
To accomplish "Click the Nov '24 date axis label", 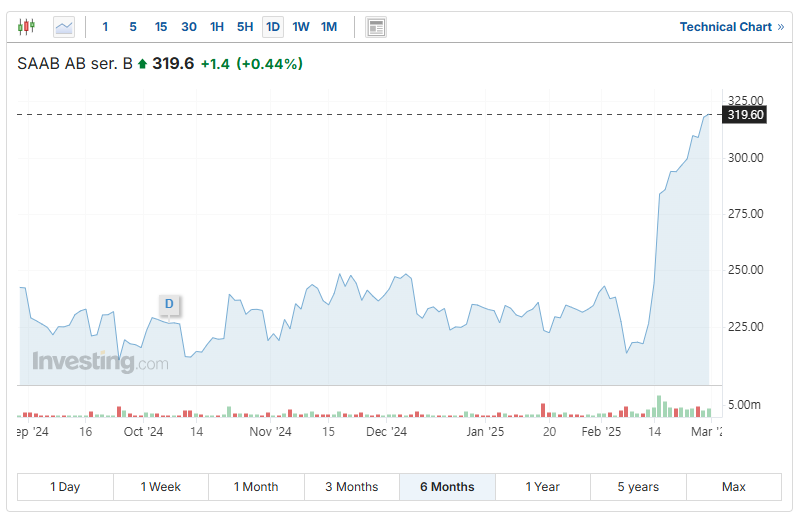I will click(270, 432).
